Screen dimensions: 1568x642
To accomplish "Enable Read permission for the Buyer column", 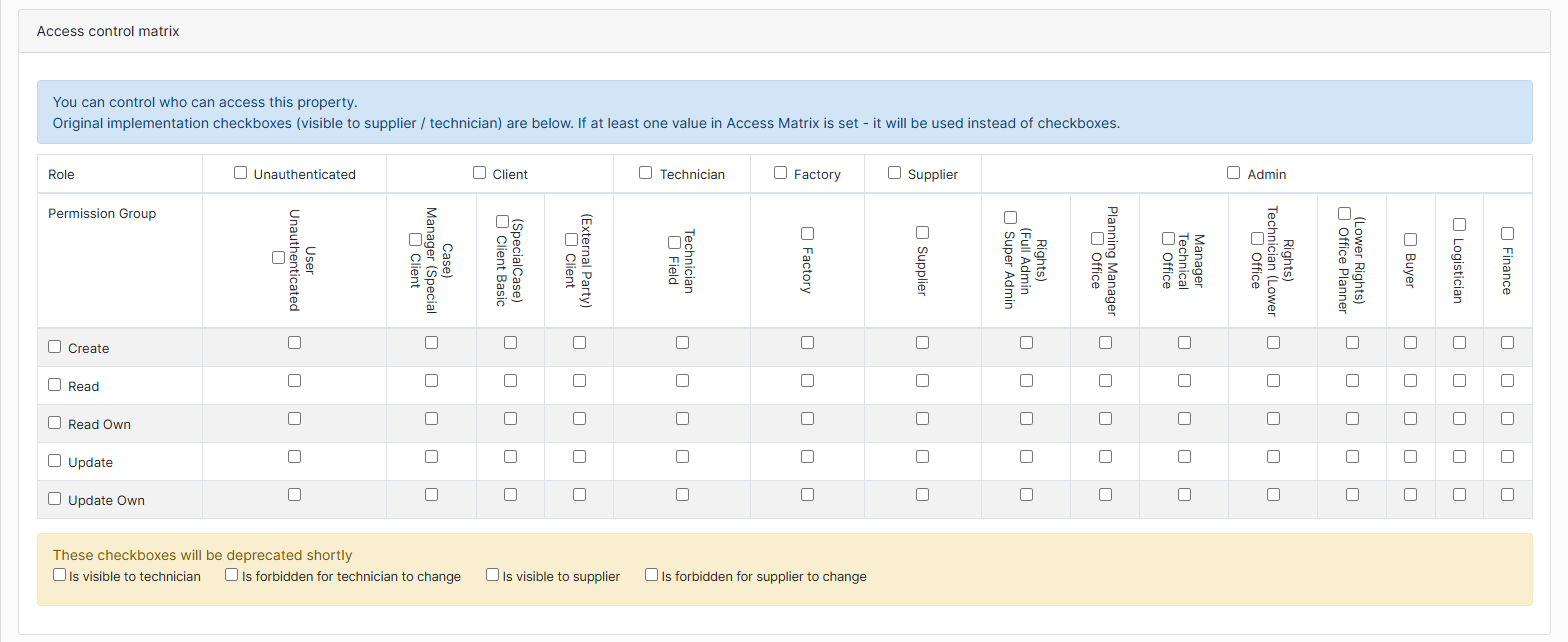I will pos(1410,380).
